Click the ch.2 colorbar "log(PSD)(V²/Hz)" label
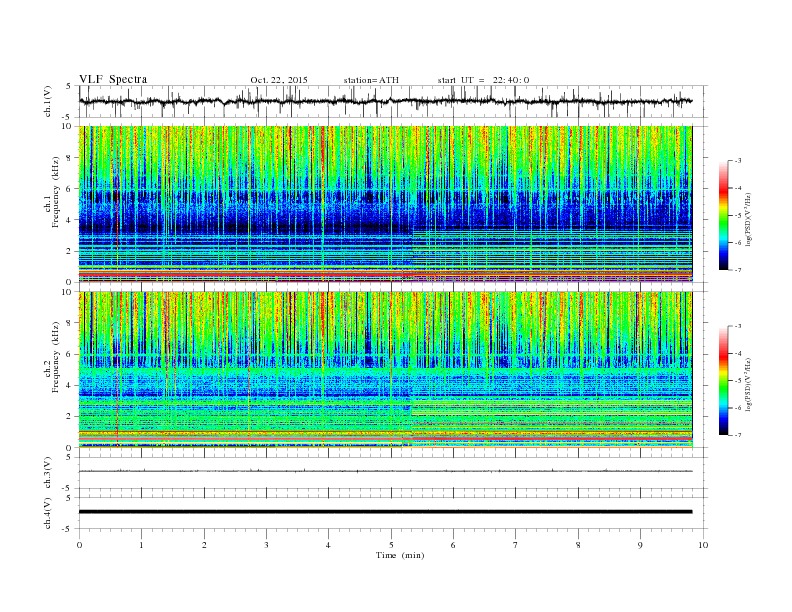 pyautogui.click(x=748, y=384)
